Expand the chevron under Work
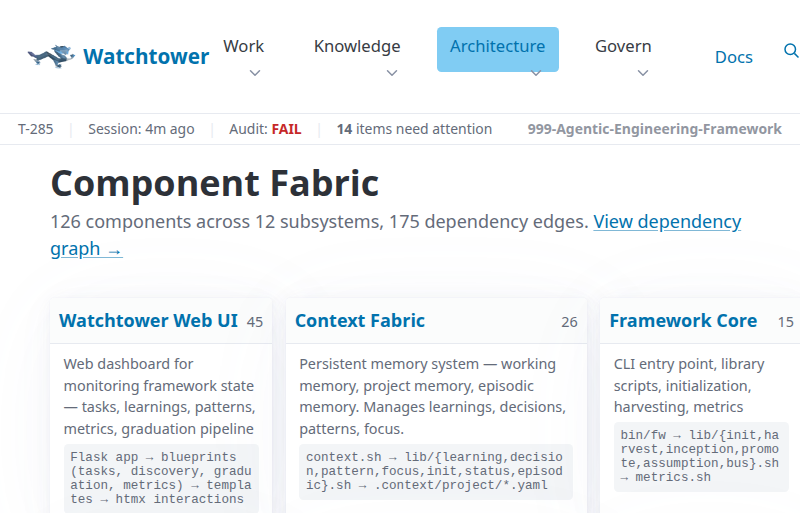Screen dimensions: 800x513 pos(255,73)
